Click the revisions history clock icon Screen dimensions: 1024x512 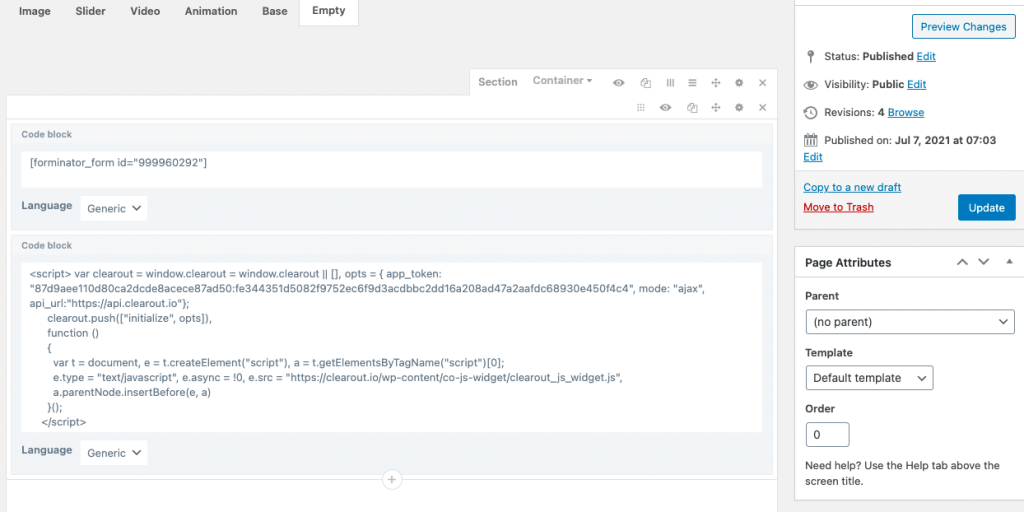click(x=810, y=112)
